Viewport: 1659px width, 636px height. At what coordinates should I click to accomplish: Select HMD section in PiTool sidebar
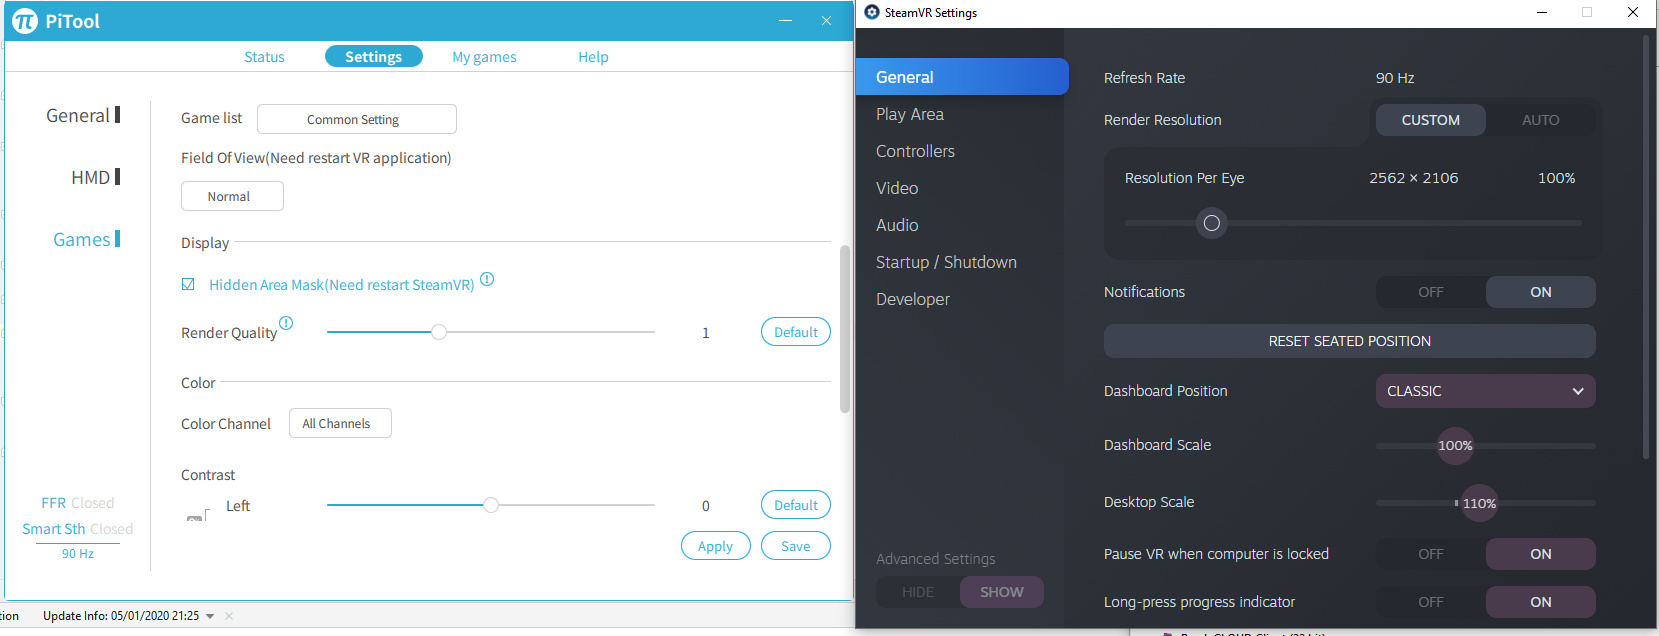click(95, 178)
